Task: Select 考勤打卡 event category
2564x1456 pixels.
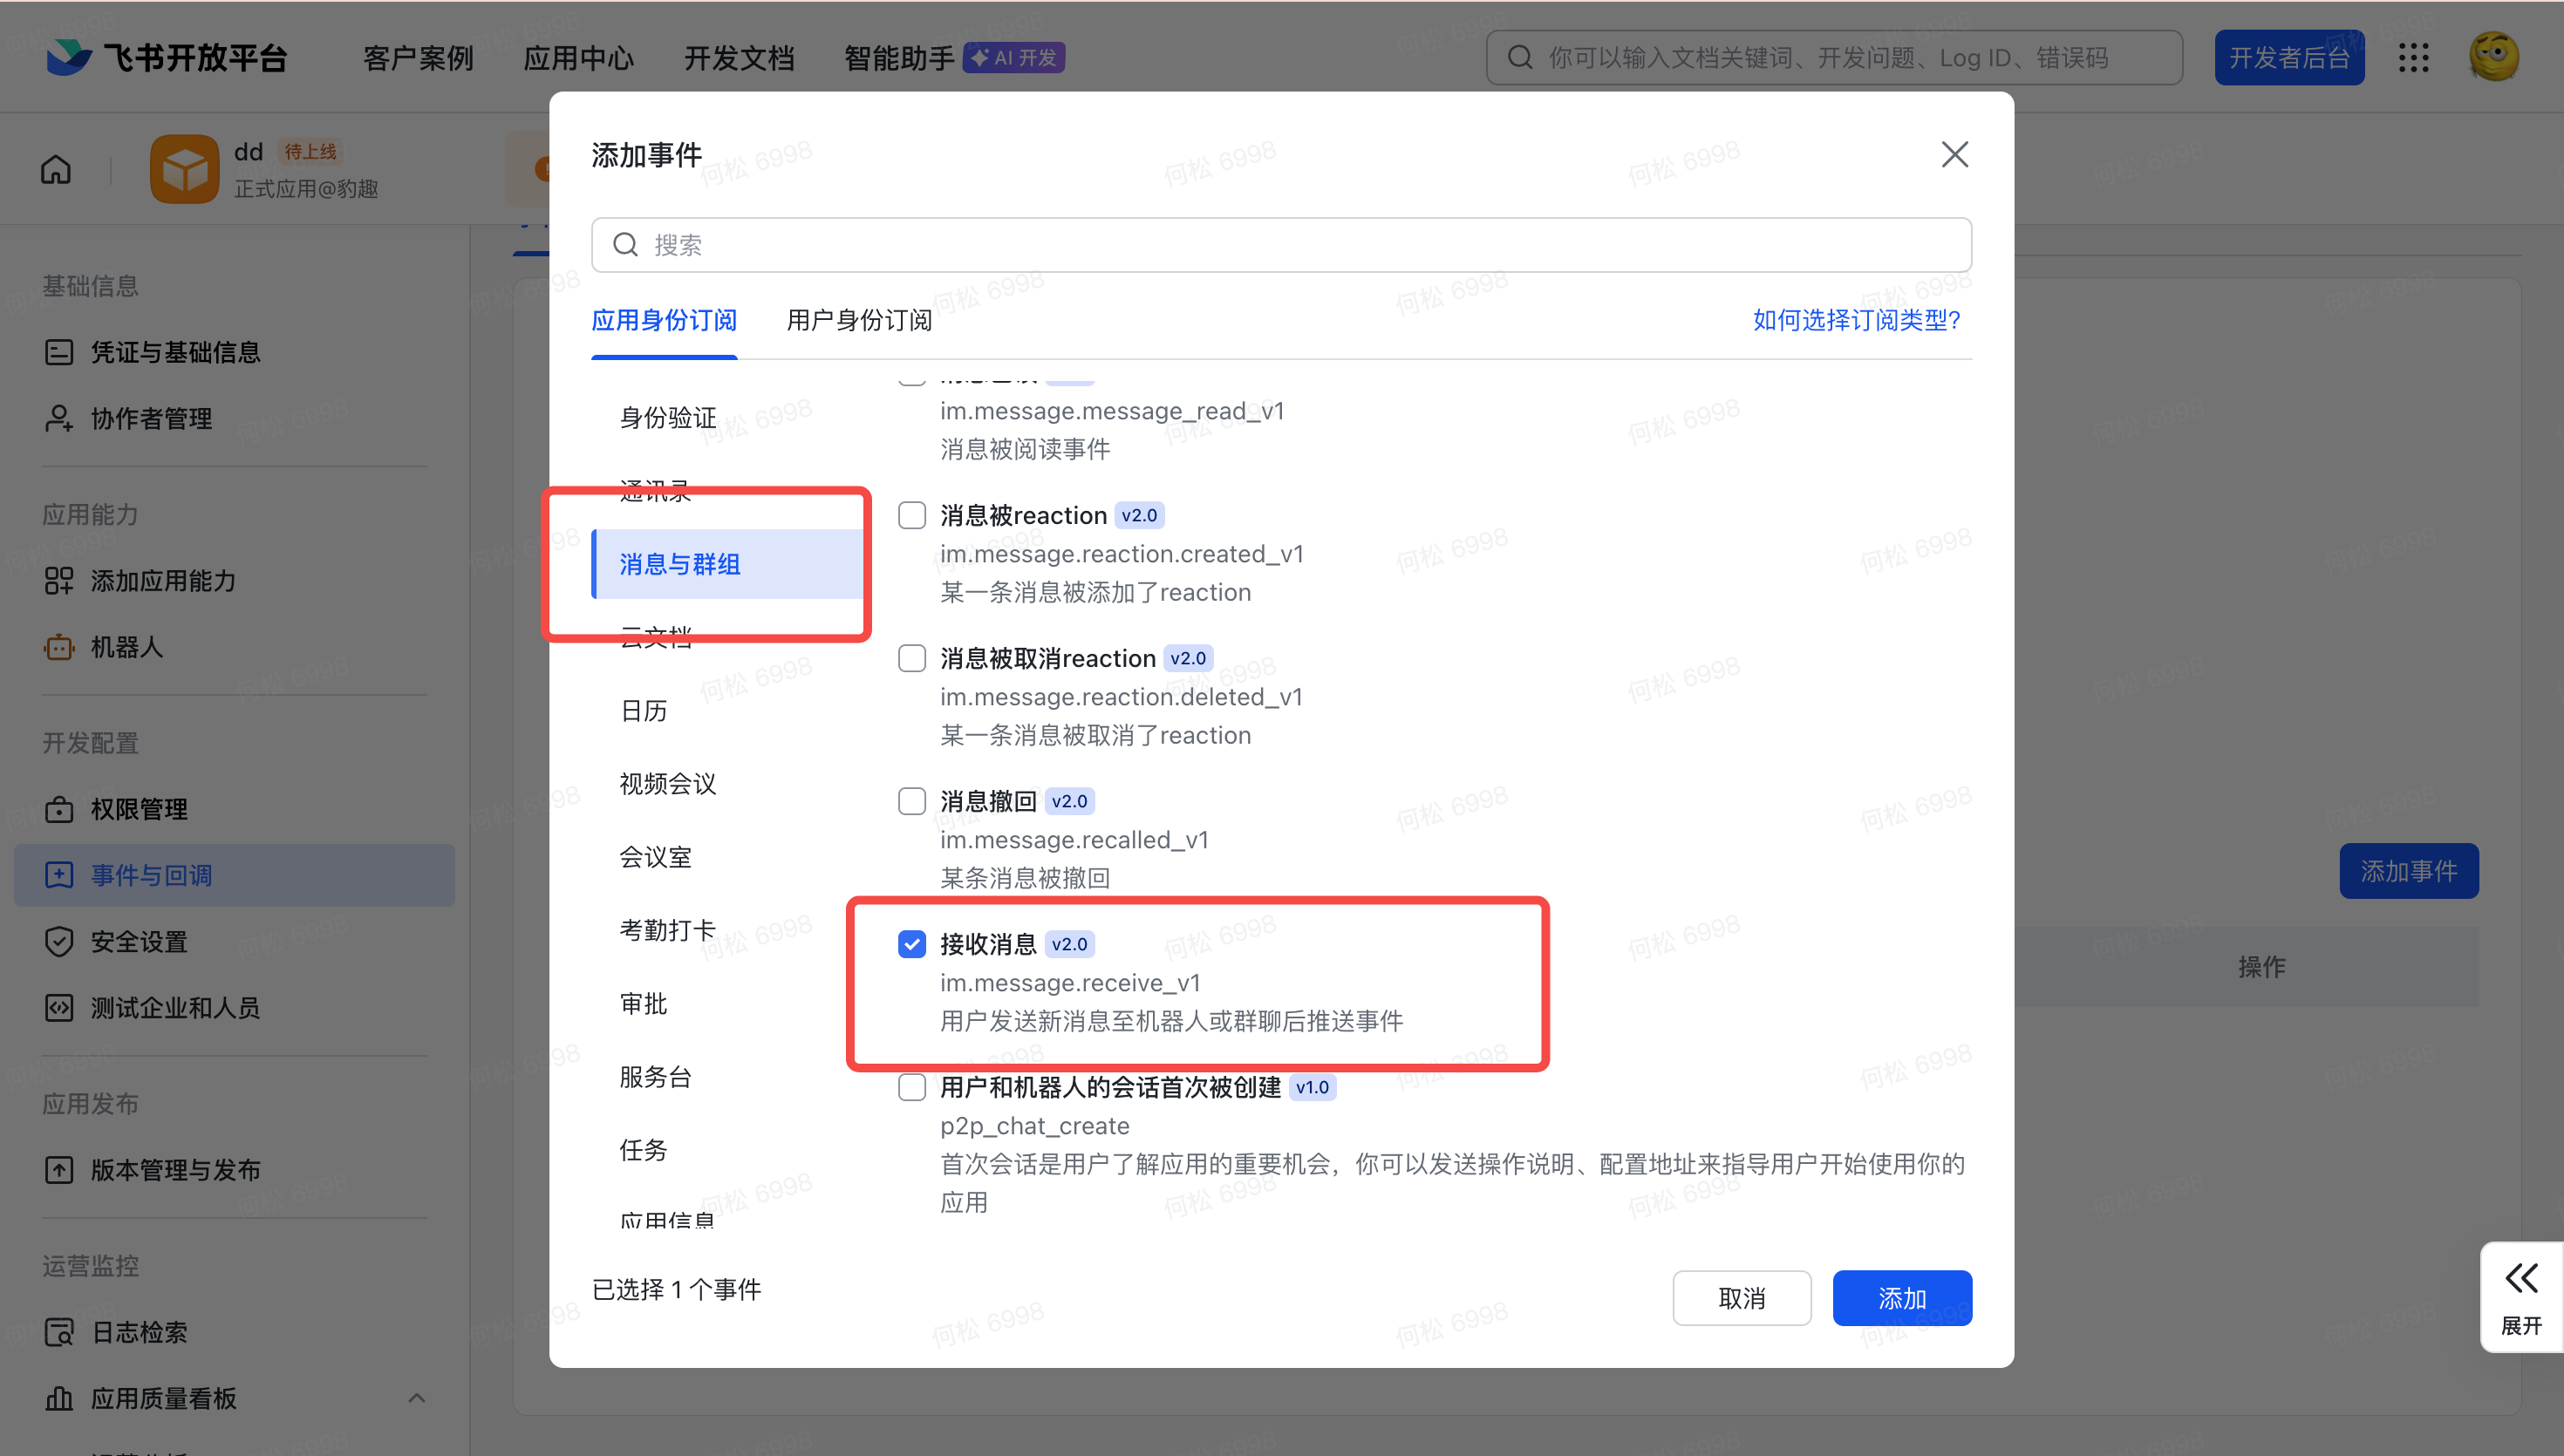Action: pos(668,930)
